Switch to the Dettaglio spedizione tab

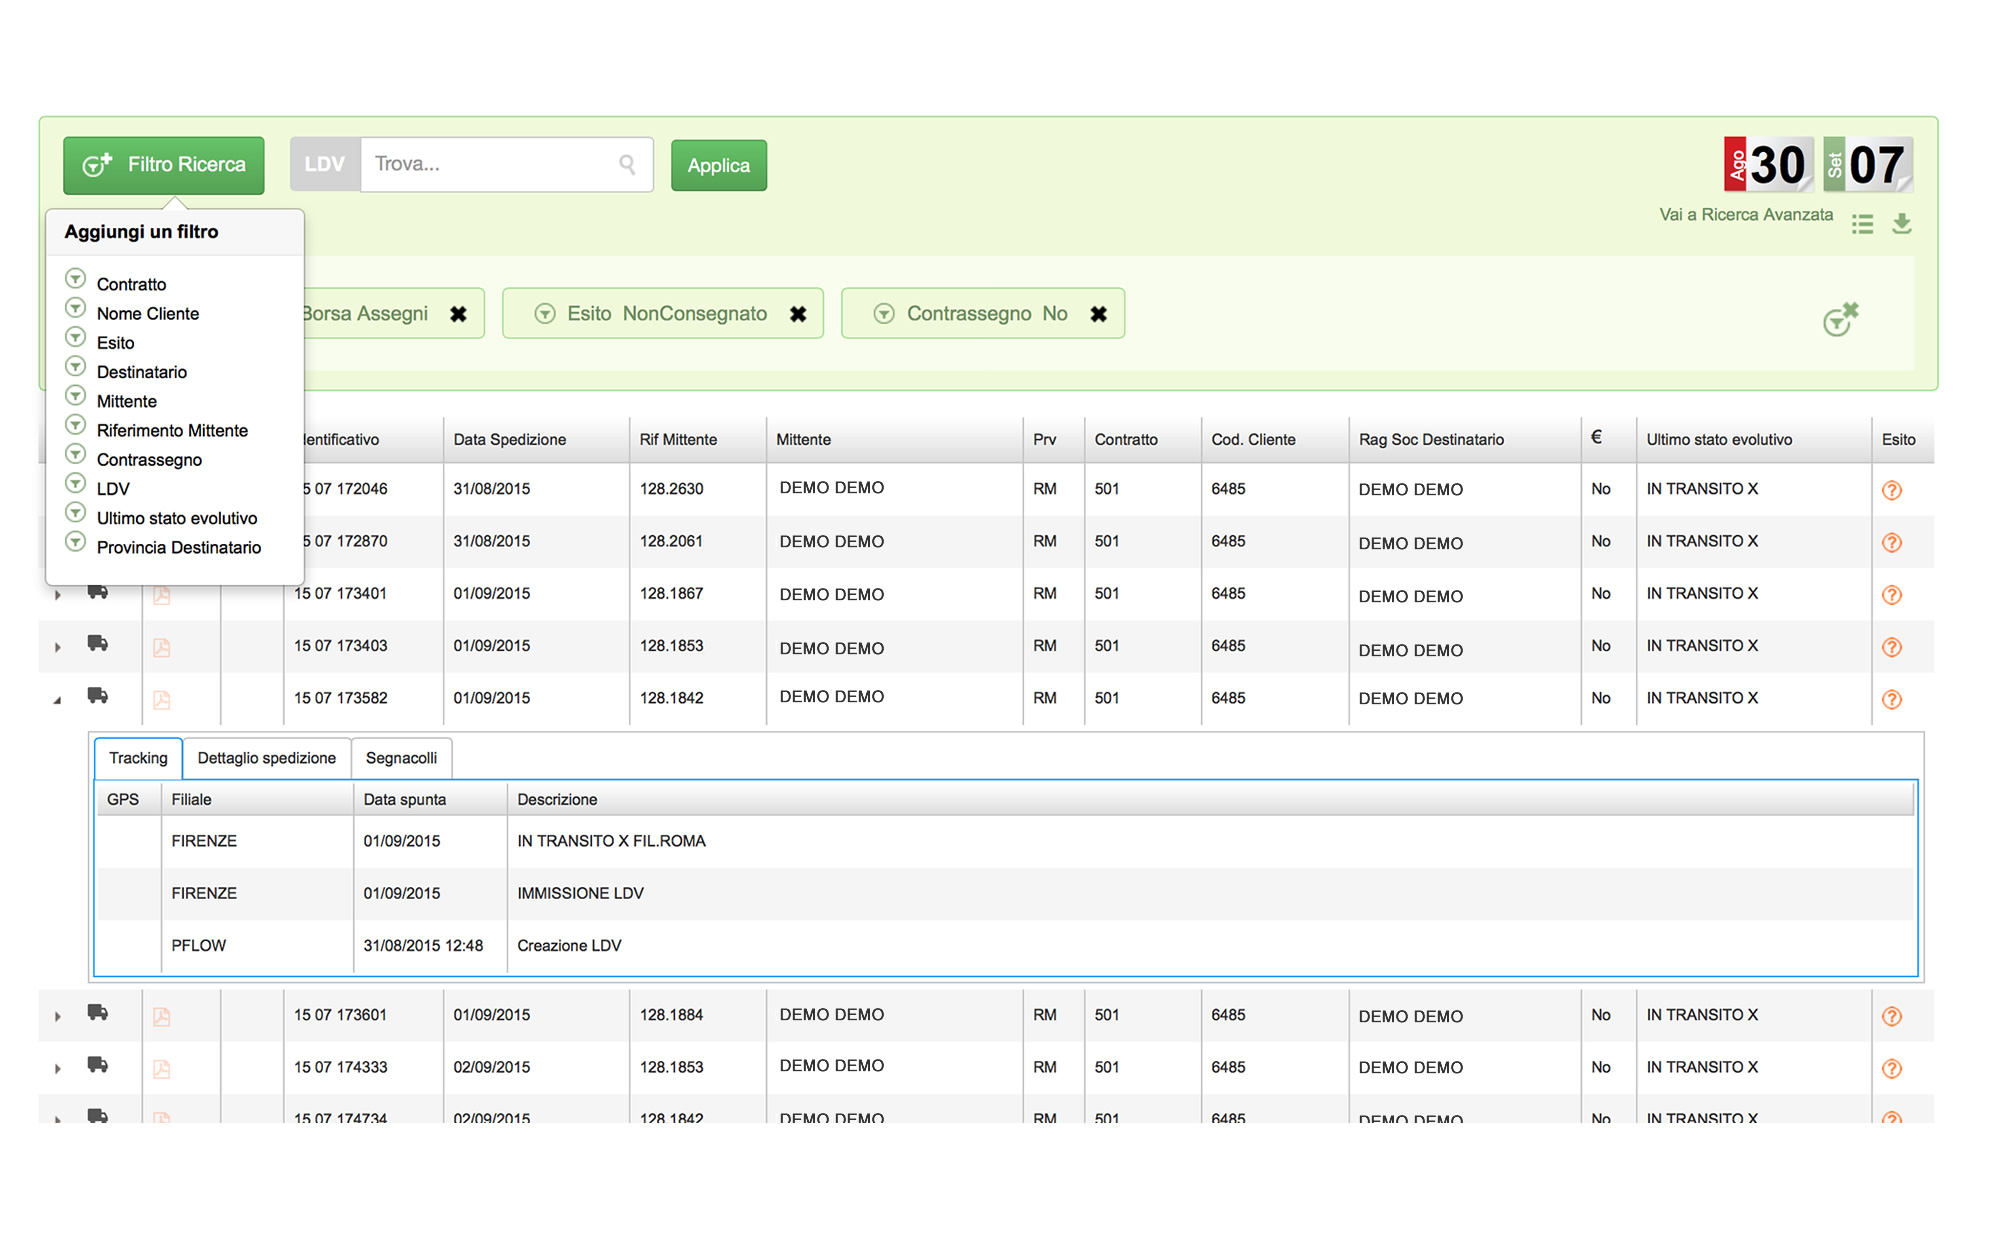point(266,758)
